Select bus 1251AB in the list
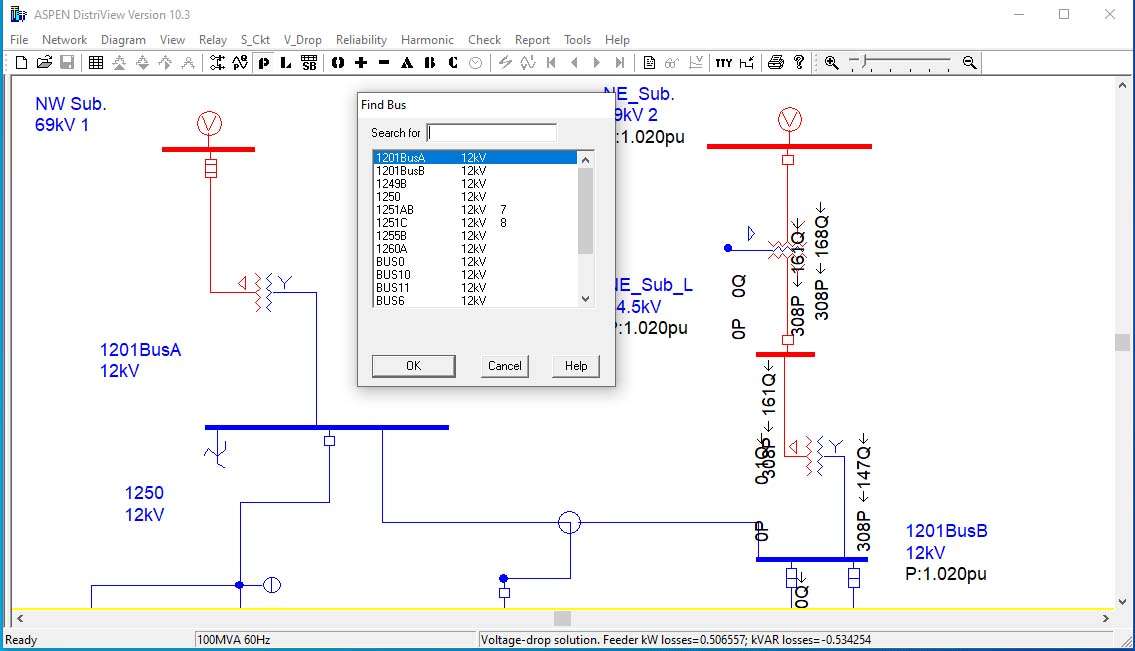 click(395, 210)
